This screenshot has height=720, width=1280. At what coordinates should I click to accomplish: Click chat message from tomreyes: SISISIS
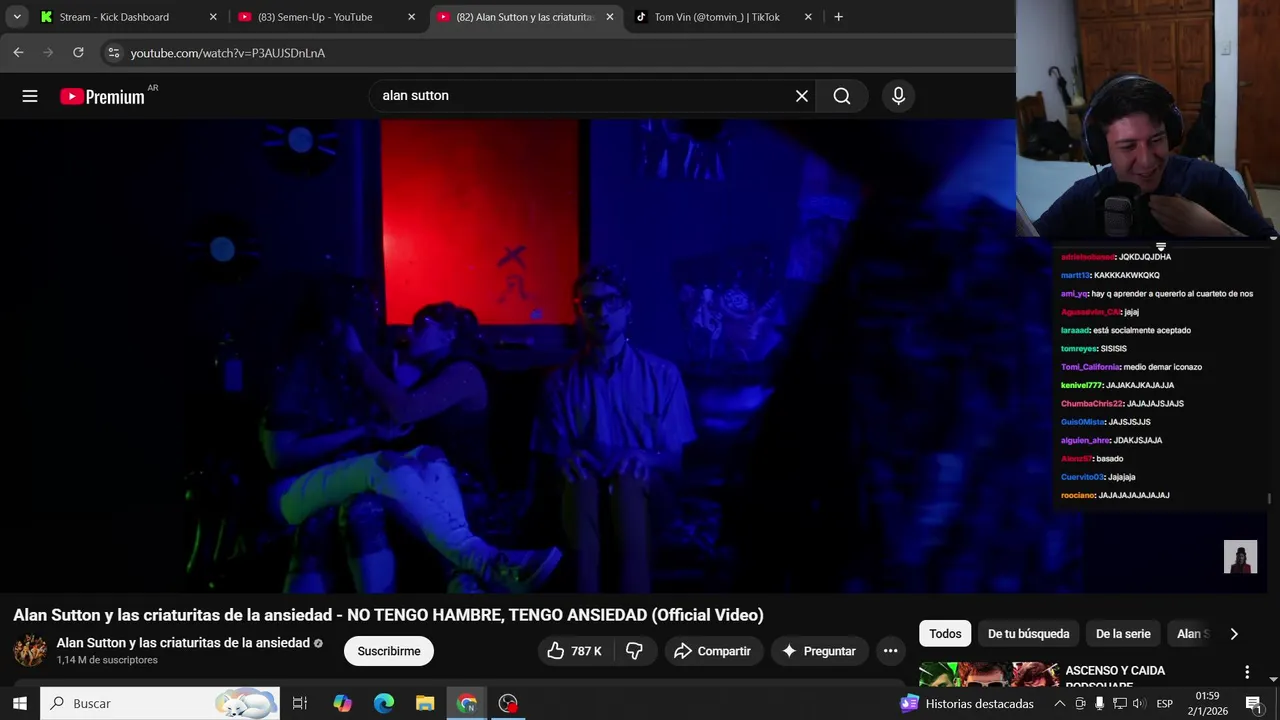tap(1094, 349)
